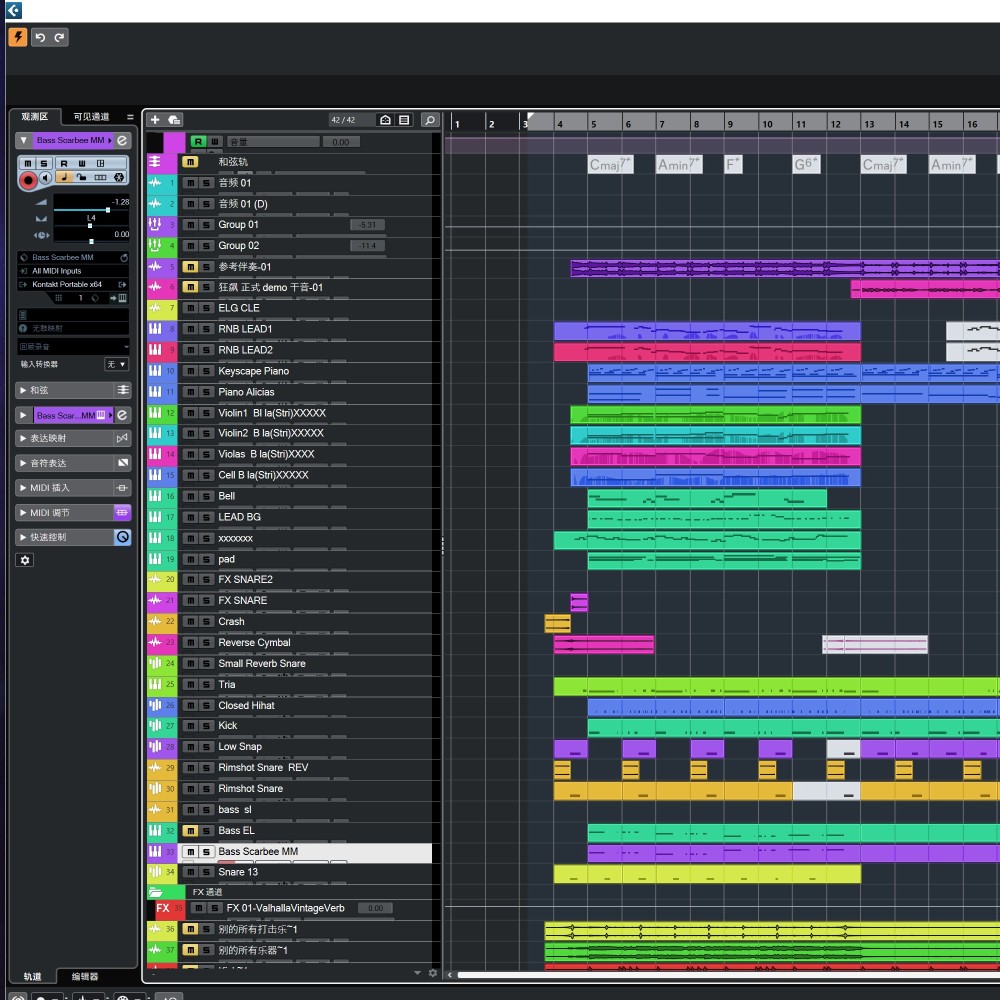Open the Find Tracks magnifier
The height and width of the screenshot is (1000, 1000).
430,119
